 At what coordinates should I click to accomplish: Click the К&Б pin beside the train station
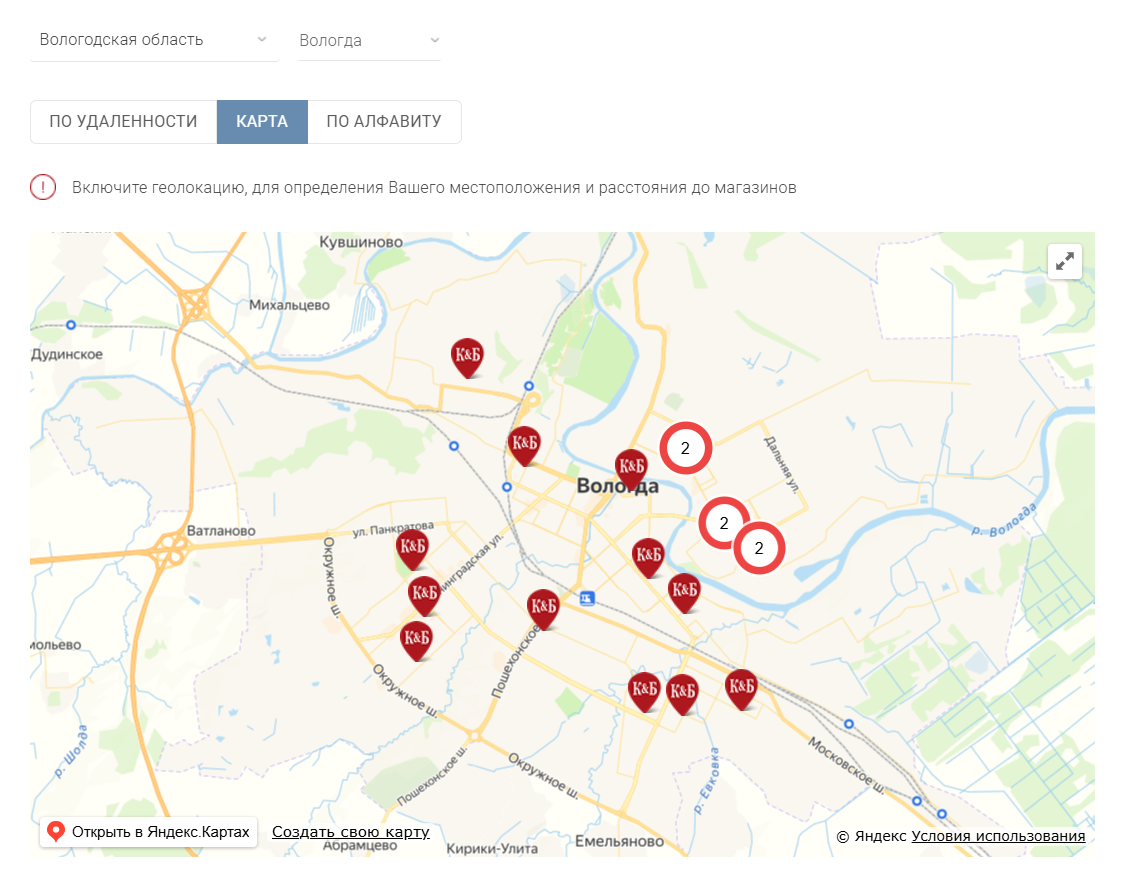pos(543,609)
